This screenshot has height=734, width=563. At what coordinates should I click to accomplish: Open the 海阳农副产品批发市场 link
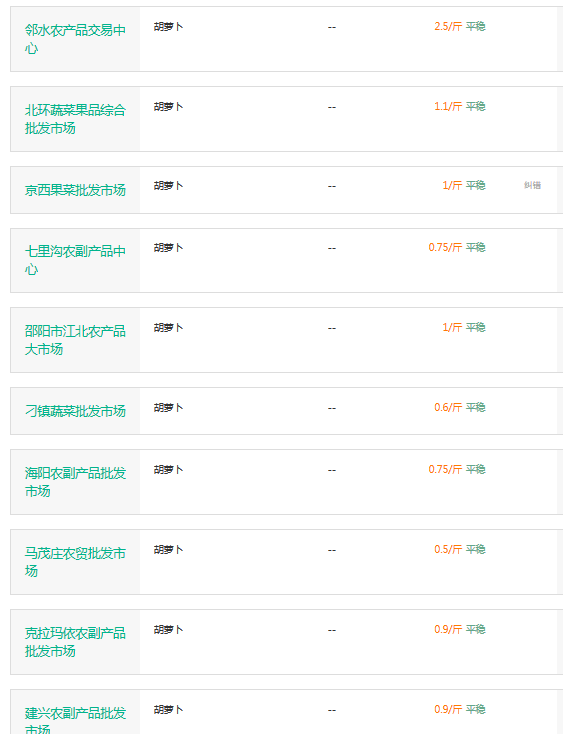point(75,482)
